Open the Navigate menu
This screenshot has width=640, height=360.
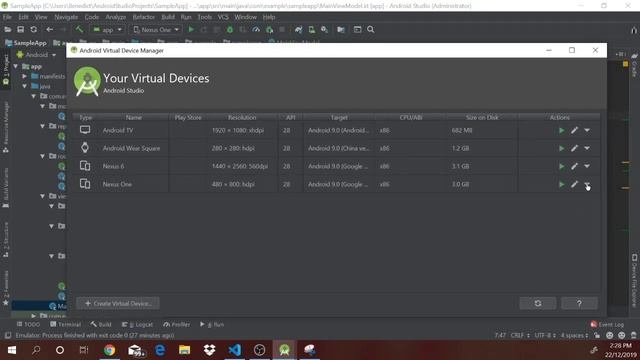tap(66, 17)
